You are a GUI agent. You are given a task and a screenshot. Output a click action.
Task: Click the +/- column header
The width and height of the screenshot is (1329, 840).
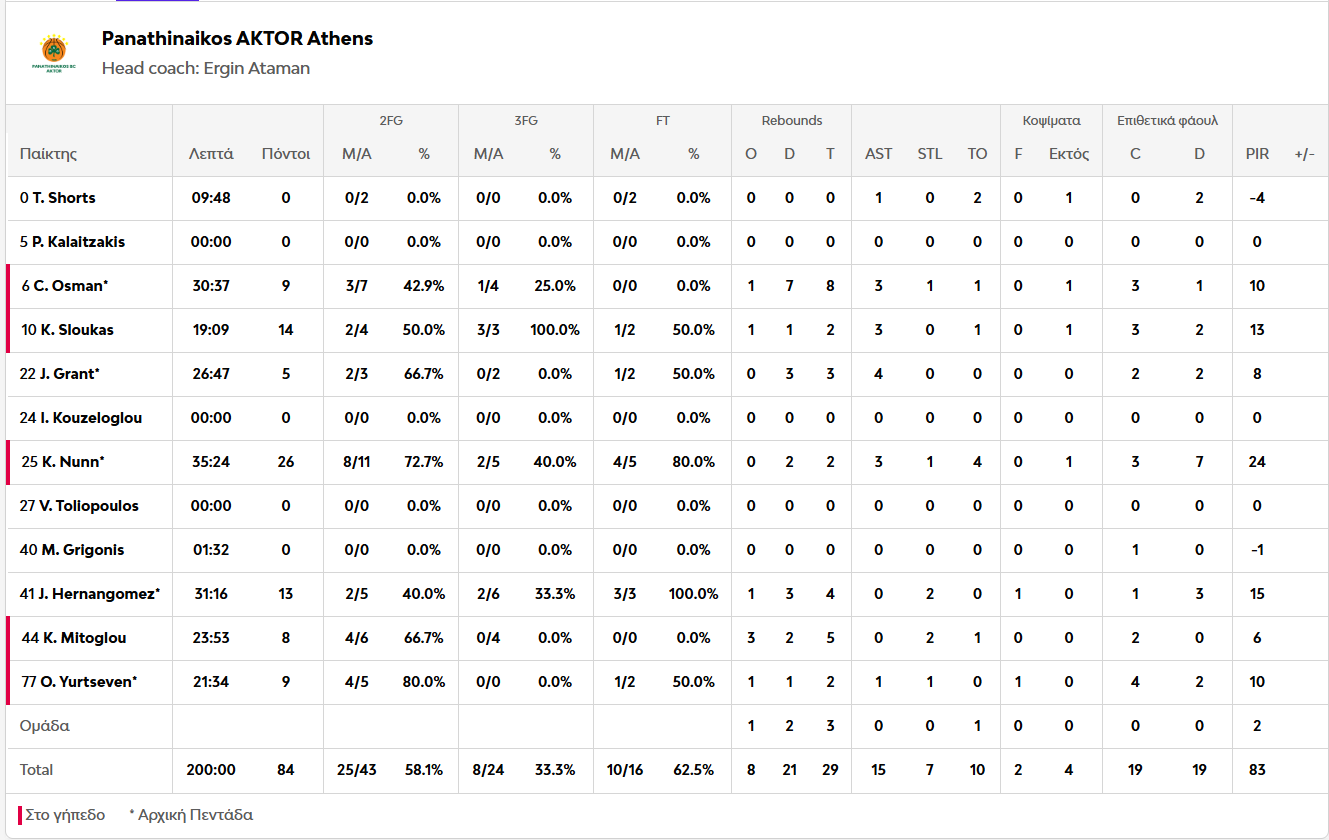[1304, 154]
